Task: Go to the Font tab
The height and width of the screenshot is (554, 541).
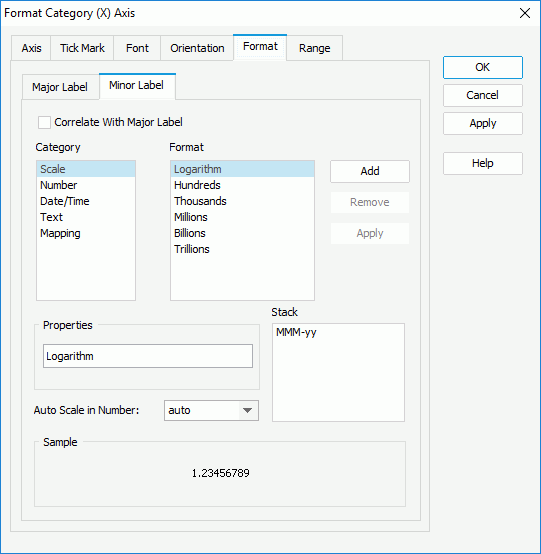Action: click(x=137, y=48)
